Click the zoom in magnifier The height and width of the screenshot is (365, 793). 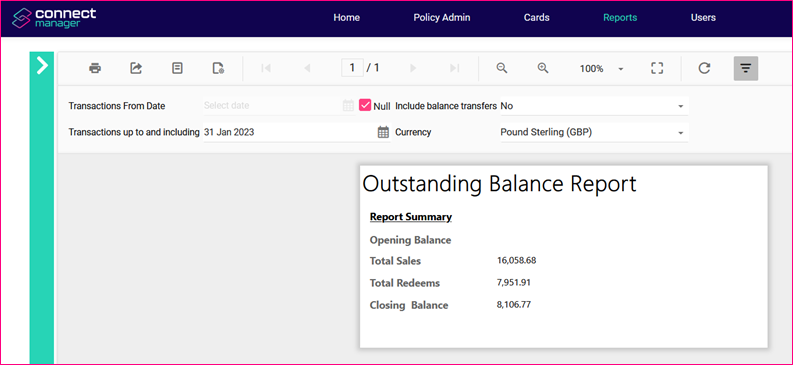tap(543, 68)
